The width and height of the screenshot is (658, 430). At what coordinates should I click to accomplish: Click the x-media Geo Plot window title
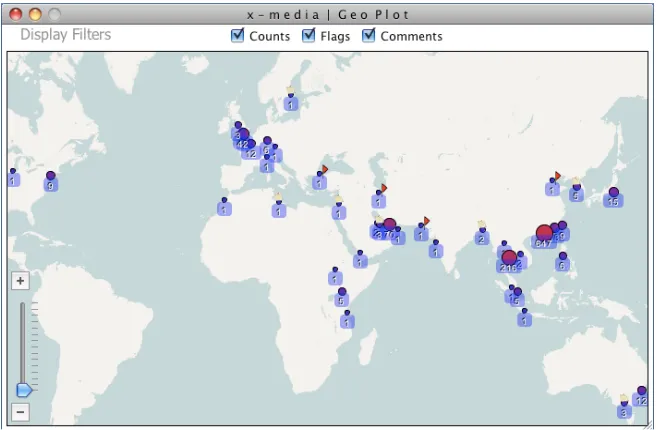328,15
